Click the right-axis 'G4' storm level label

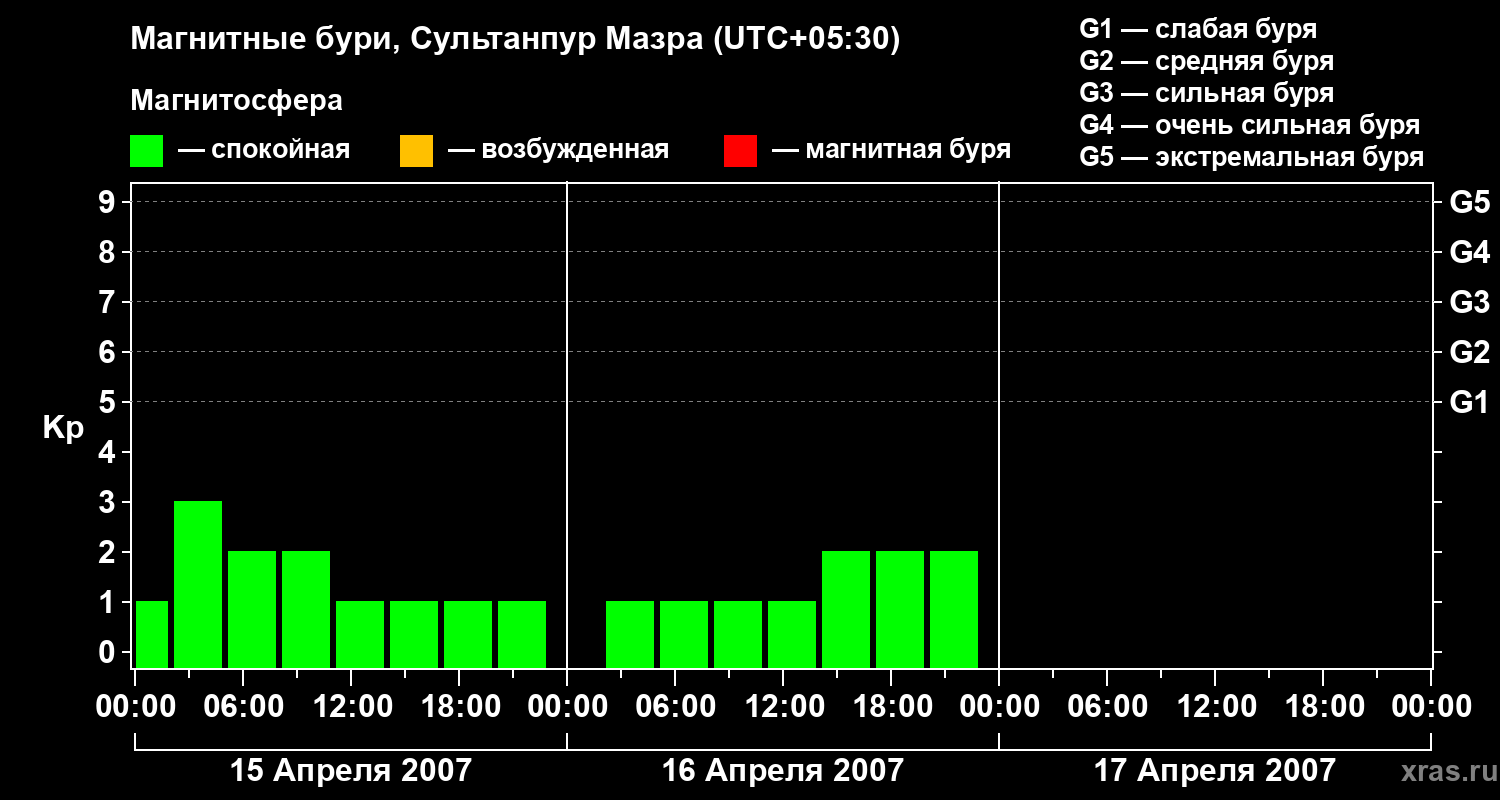[1470, 253]
